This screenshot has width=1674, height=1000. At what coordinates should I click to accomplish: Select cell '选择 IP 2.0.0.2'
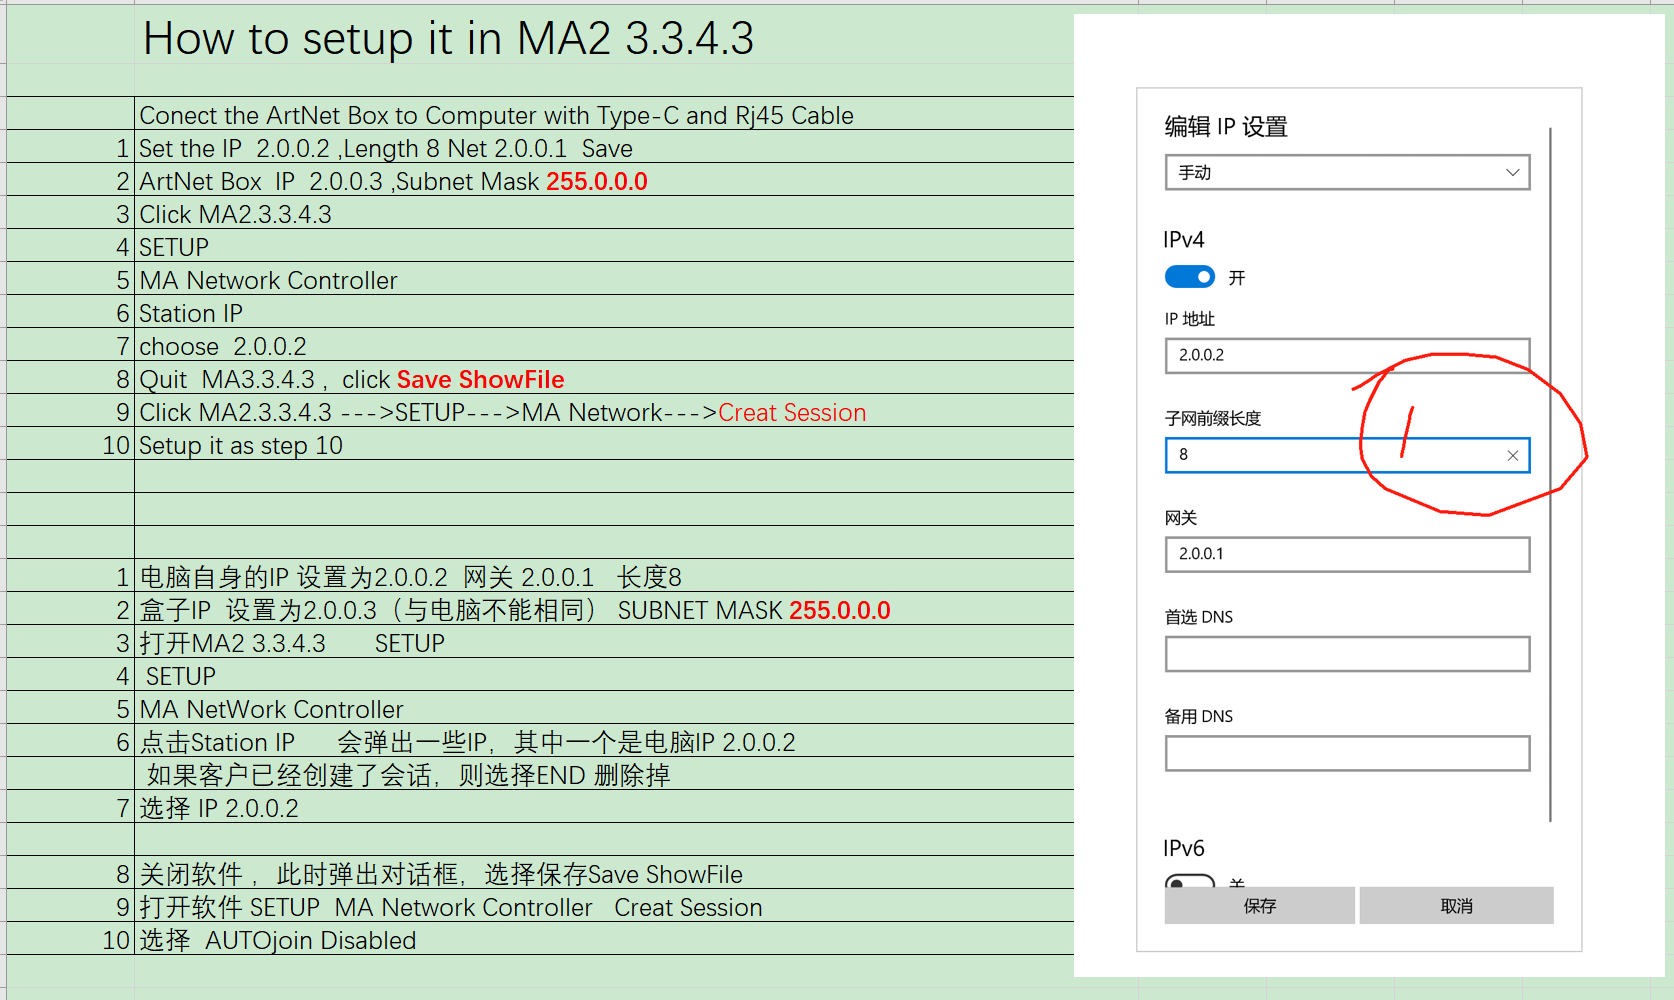(x=604, y=807)
